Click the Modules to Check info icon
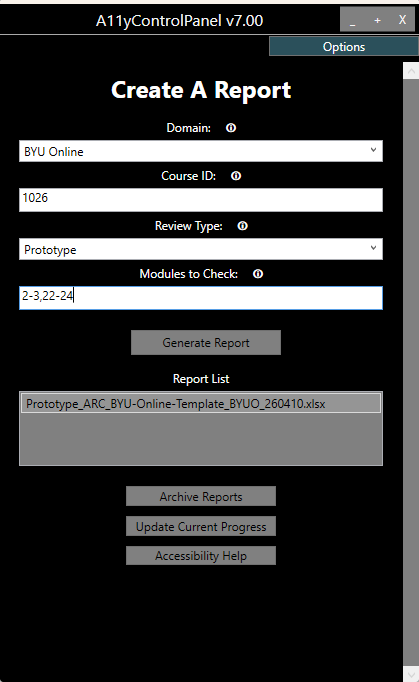 [258, 274]
